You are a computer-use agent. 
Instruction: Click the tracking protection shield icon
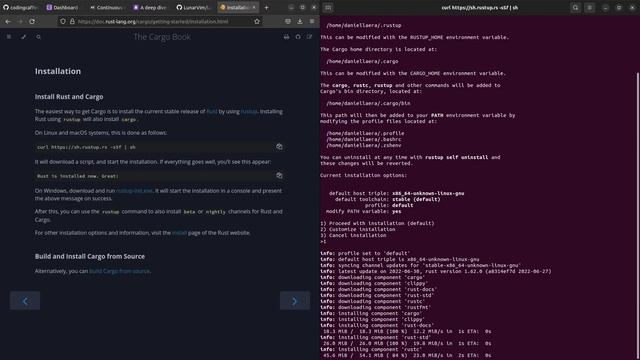(63, 21)
